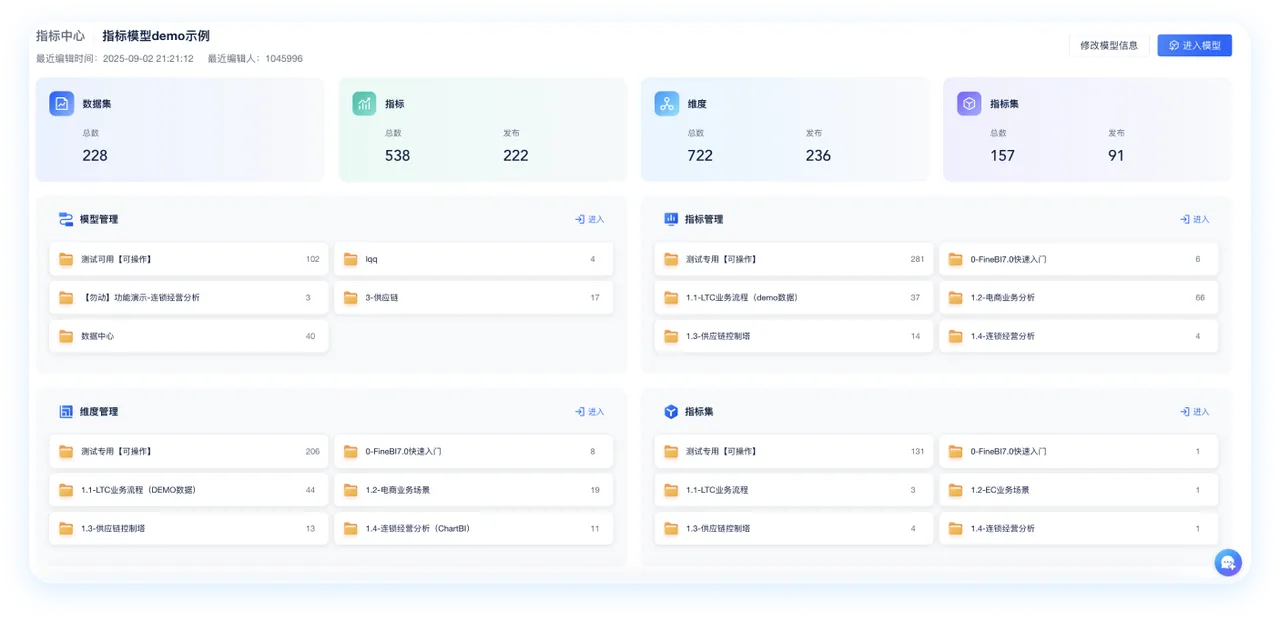Click 指标 total value 538

[x=397, y=155]
